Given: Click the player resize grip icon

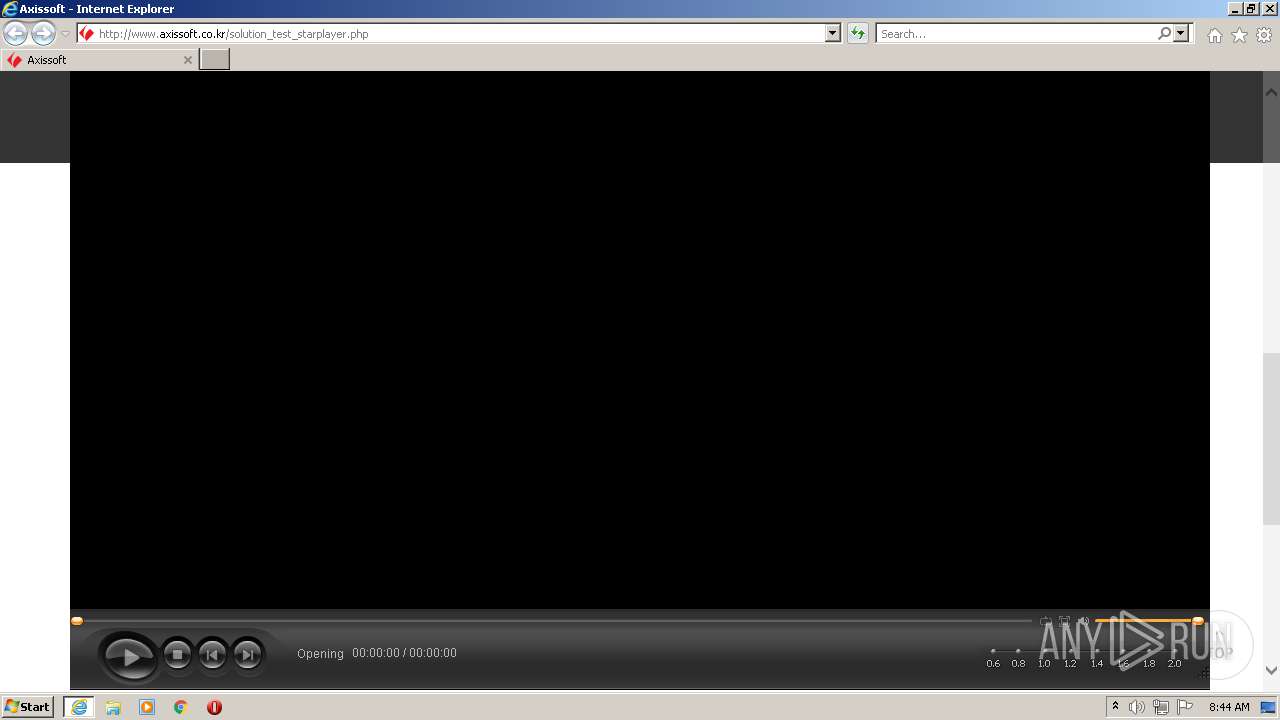Looking at the screenshot, I should (x=1202, y=674).
